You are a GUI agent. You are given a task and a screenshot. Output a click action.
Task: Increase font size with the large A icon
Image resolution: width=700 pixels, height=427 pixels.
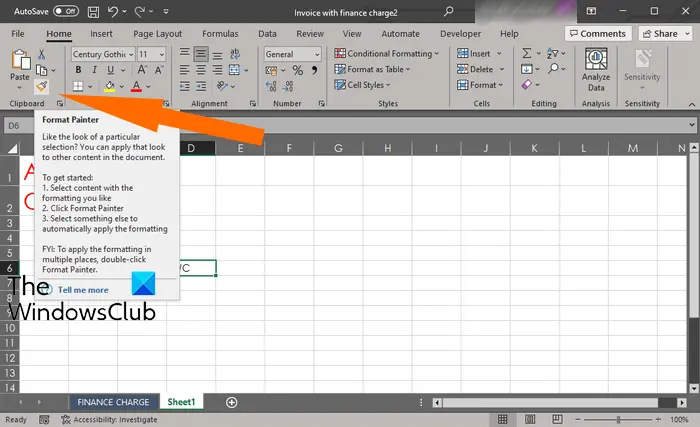[x=142, y=70]
